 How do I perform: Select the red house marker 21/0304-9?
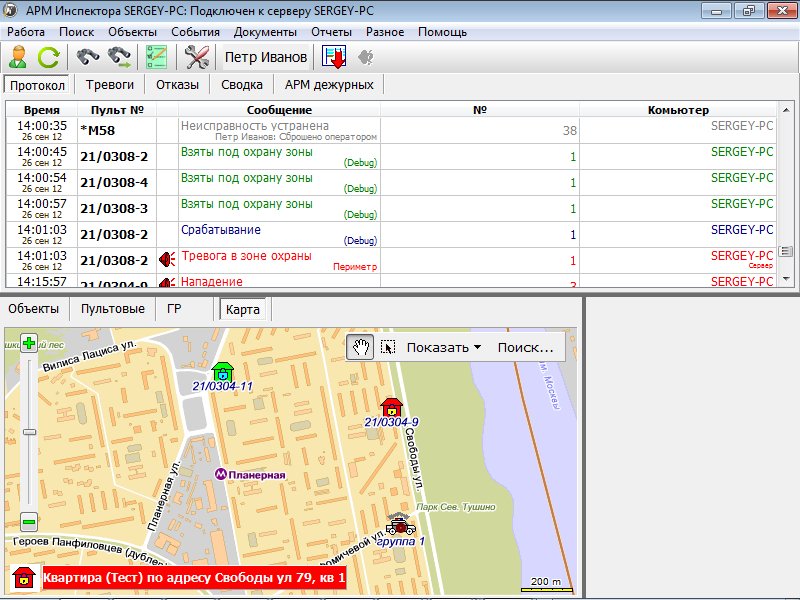point(391,406)
